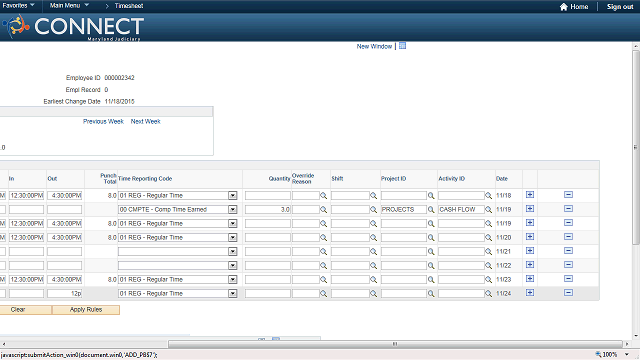
Task: Click the Quantity field showing 3.0
Action: (x=268, y=209)
